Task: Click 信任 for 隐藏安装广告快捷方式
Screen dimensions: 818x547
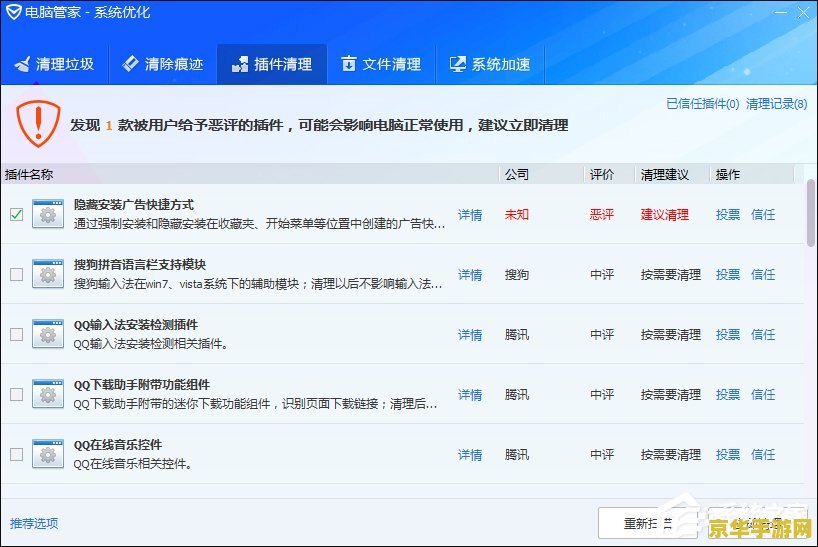Action: (763, 214)
